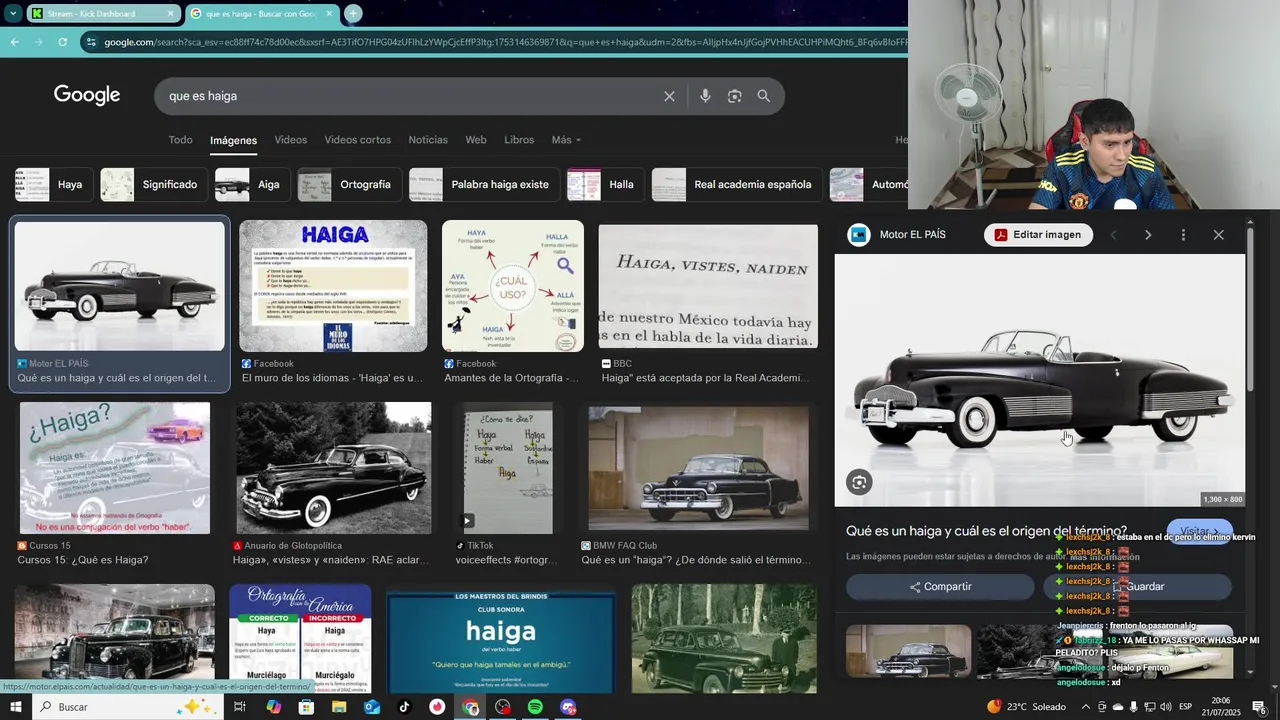Click the preview panel vertical scrollbar
The height and width of the screenshot is (720, 1280).
pos(1250,310)
